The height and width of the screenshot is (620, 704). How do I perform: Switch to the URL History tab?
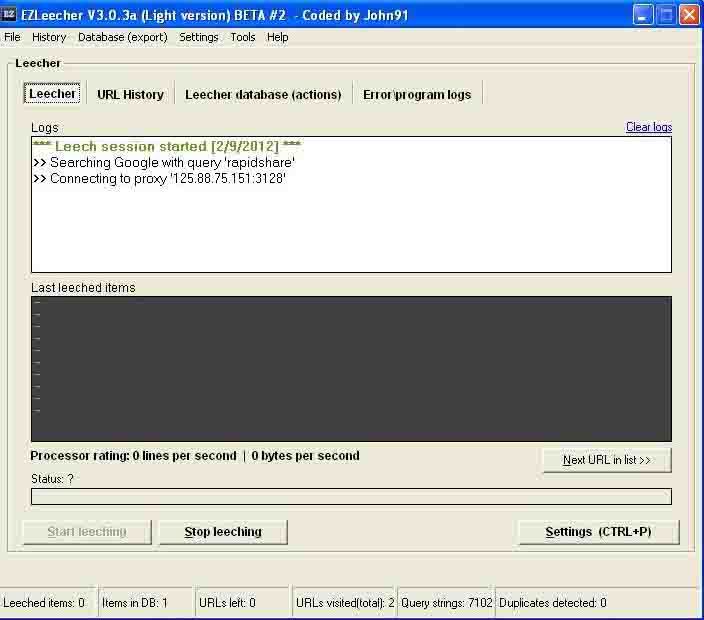[130, 95]
